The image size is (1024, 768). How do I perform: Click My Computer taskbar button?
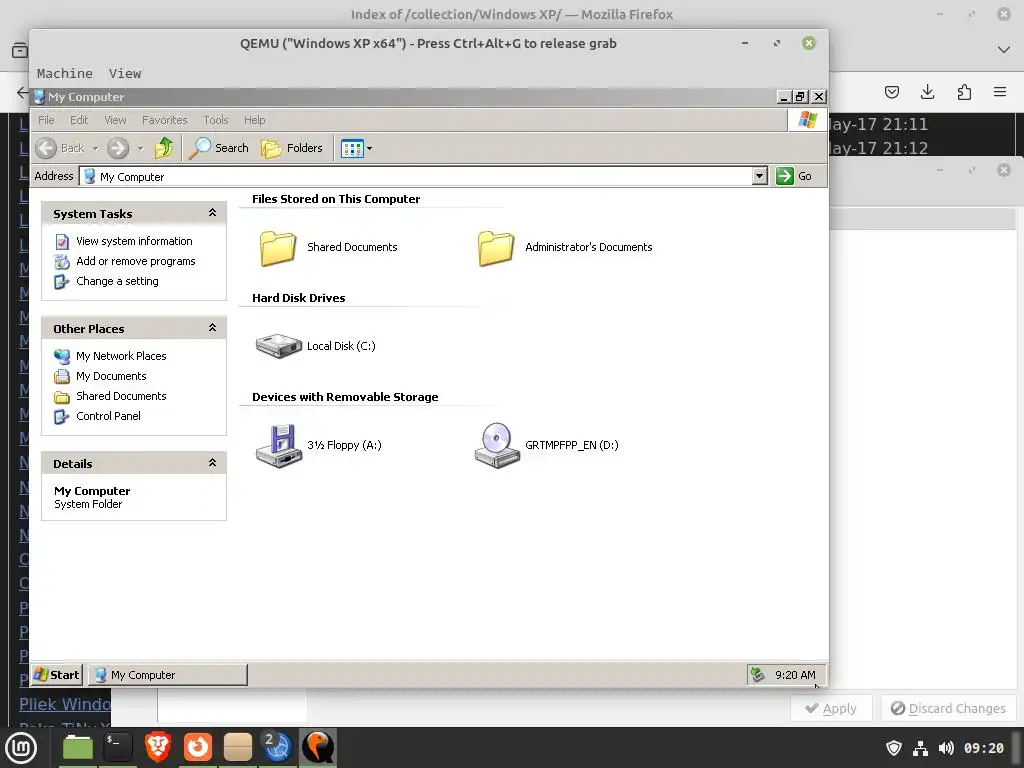pos(168,675)
